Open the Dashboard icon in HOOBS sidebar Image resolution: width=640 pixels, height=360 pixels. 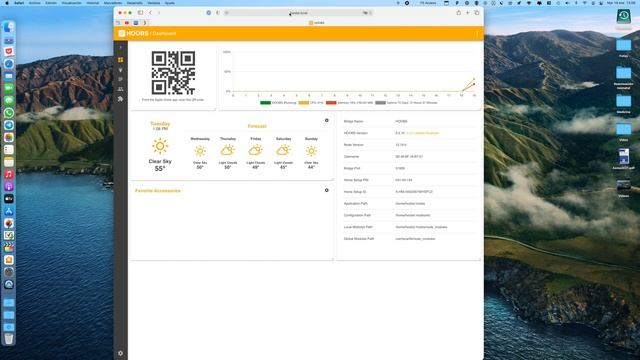[x=120, y=60]
